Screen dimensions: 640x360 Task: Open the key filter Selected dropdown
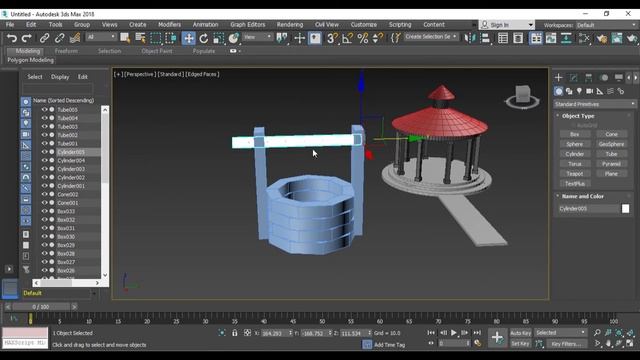(x=560, y=333)
